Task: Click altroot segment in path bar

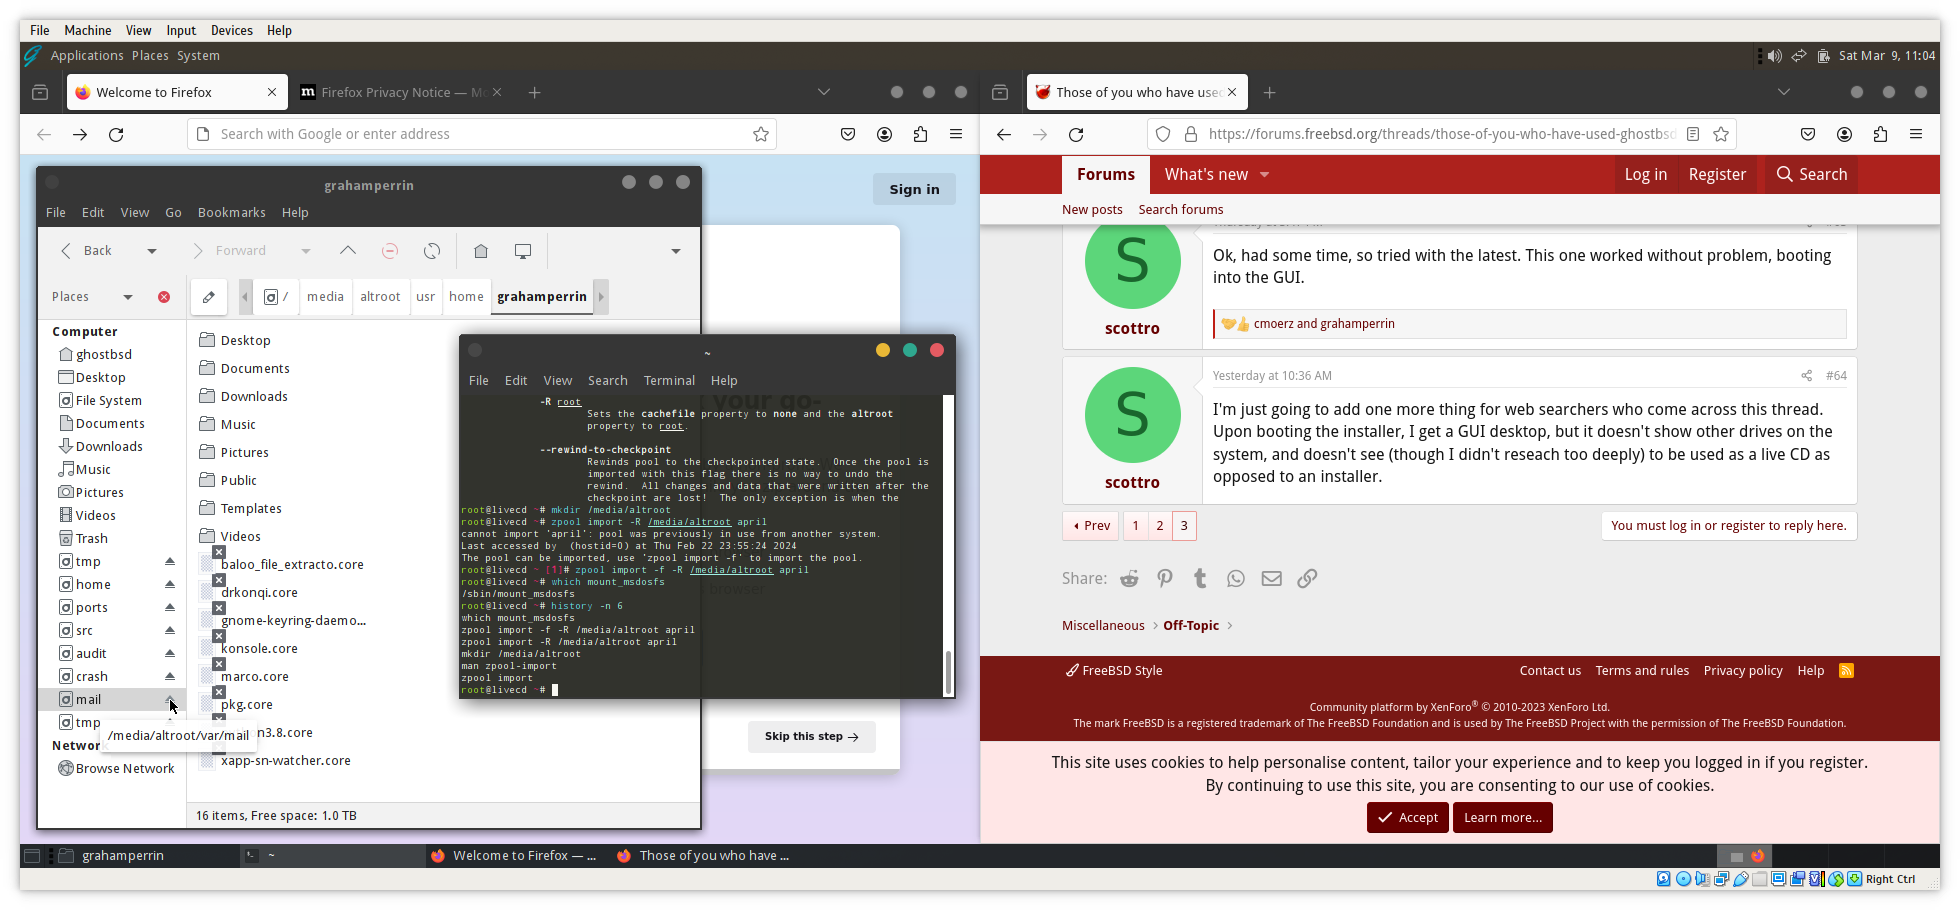Action: [380, 297]
